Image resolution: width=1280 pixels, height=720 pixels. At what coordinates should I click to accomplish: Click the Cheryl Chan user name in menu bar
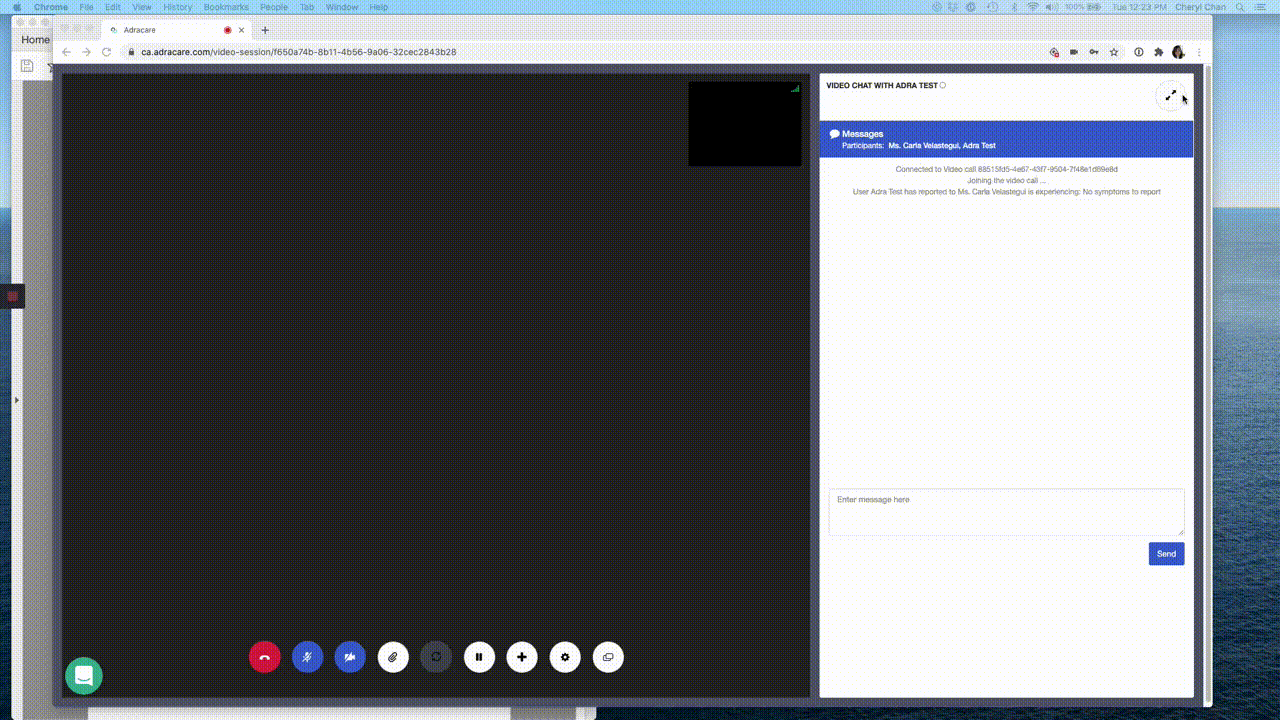coord(1199,6)
